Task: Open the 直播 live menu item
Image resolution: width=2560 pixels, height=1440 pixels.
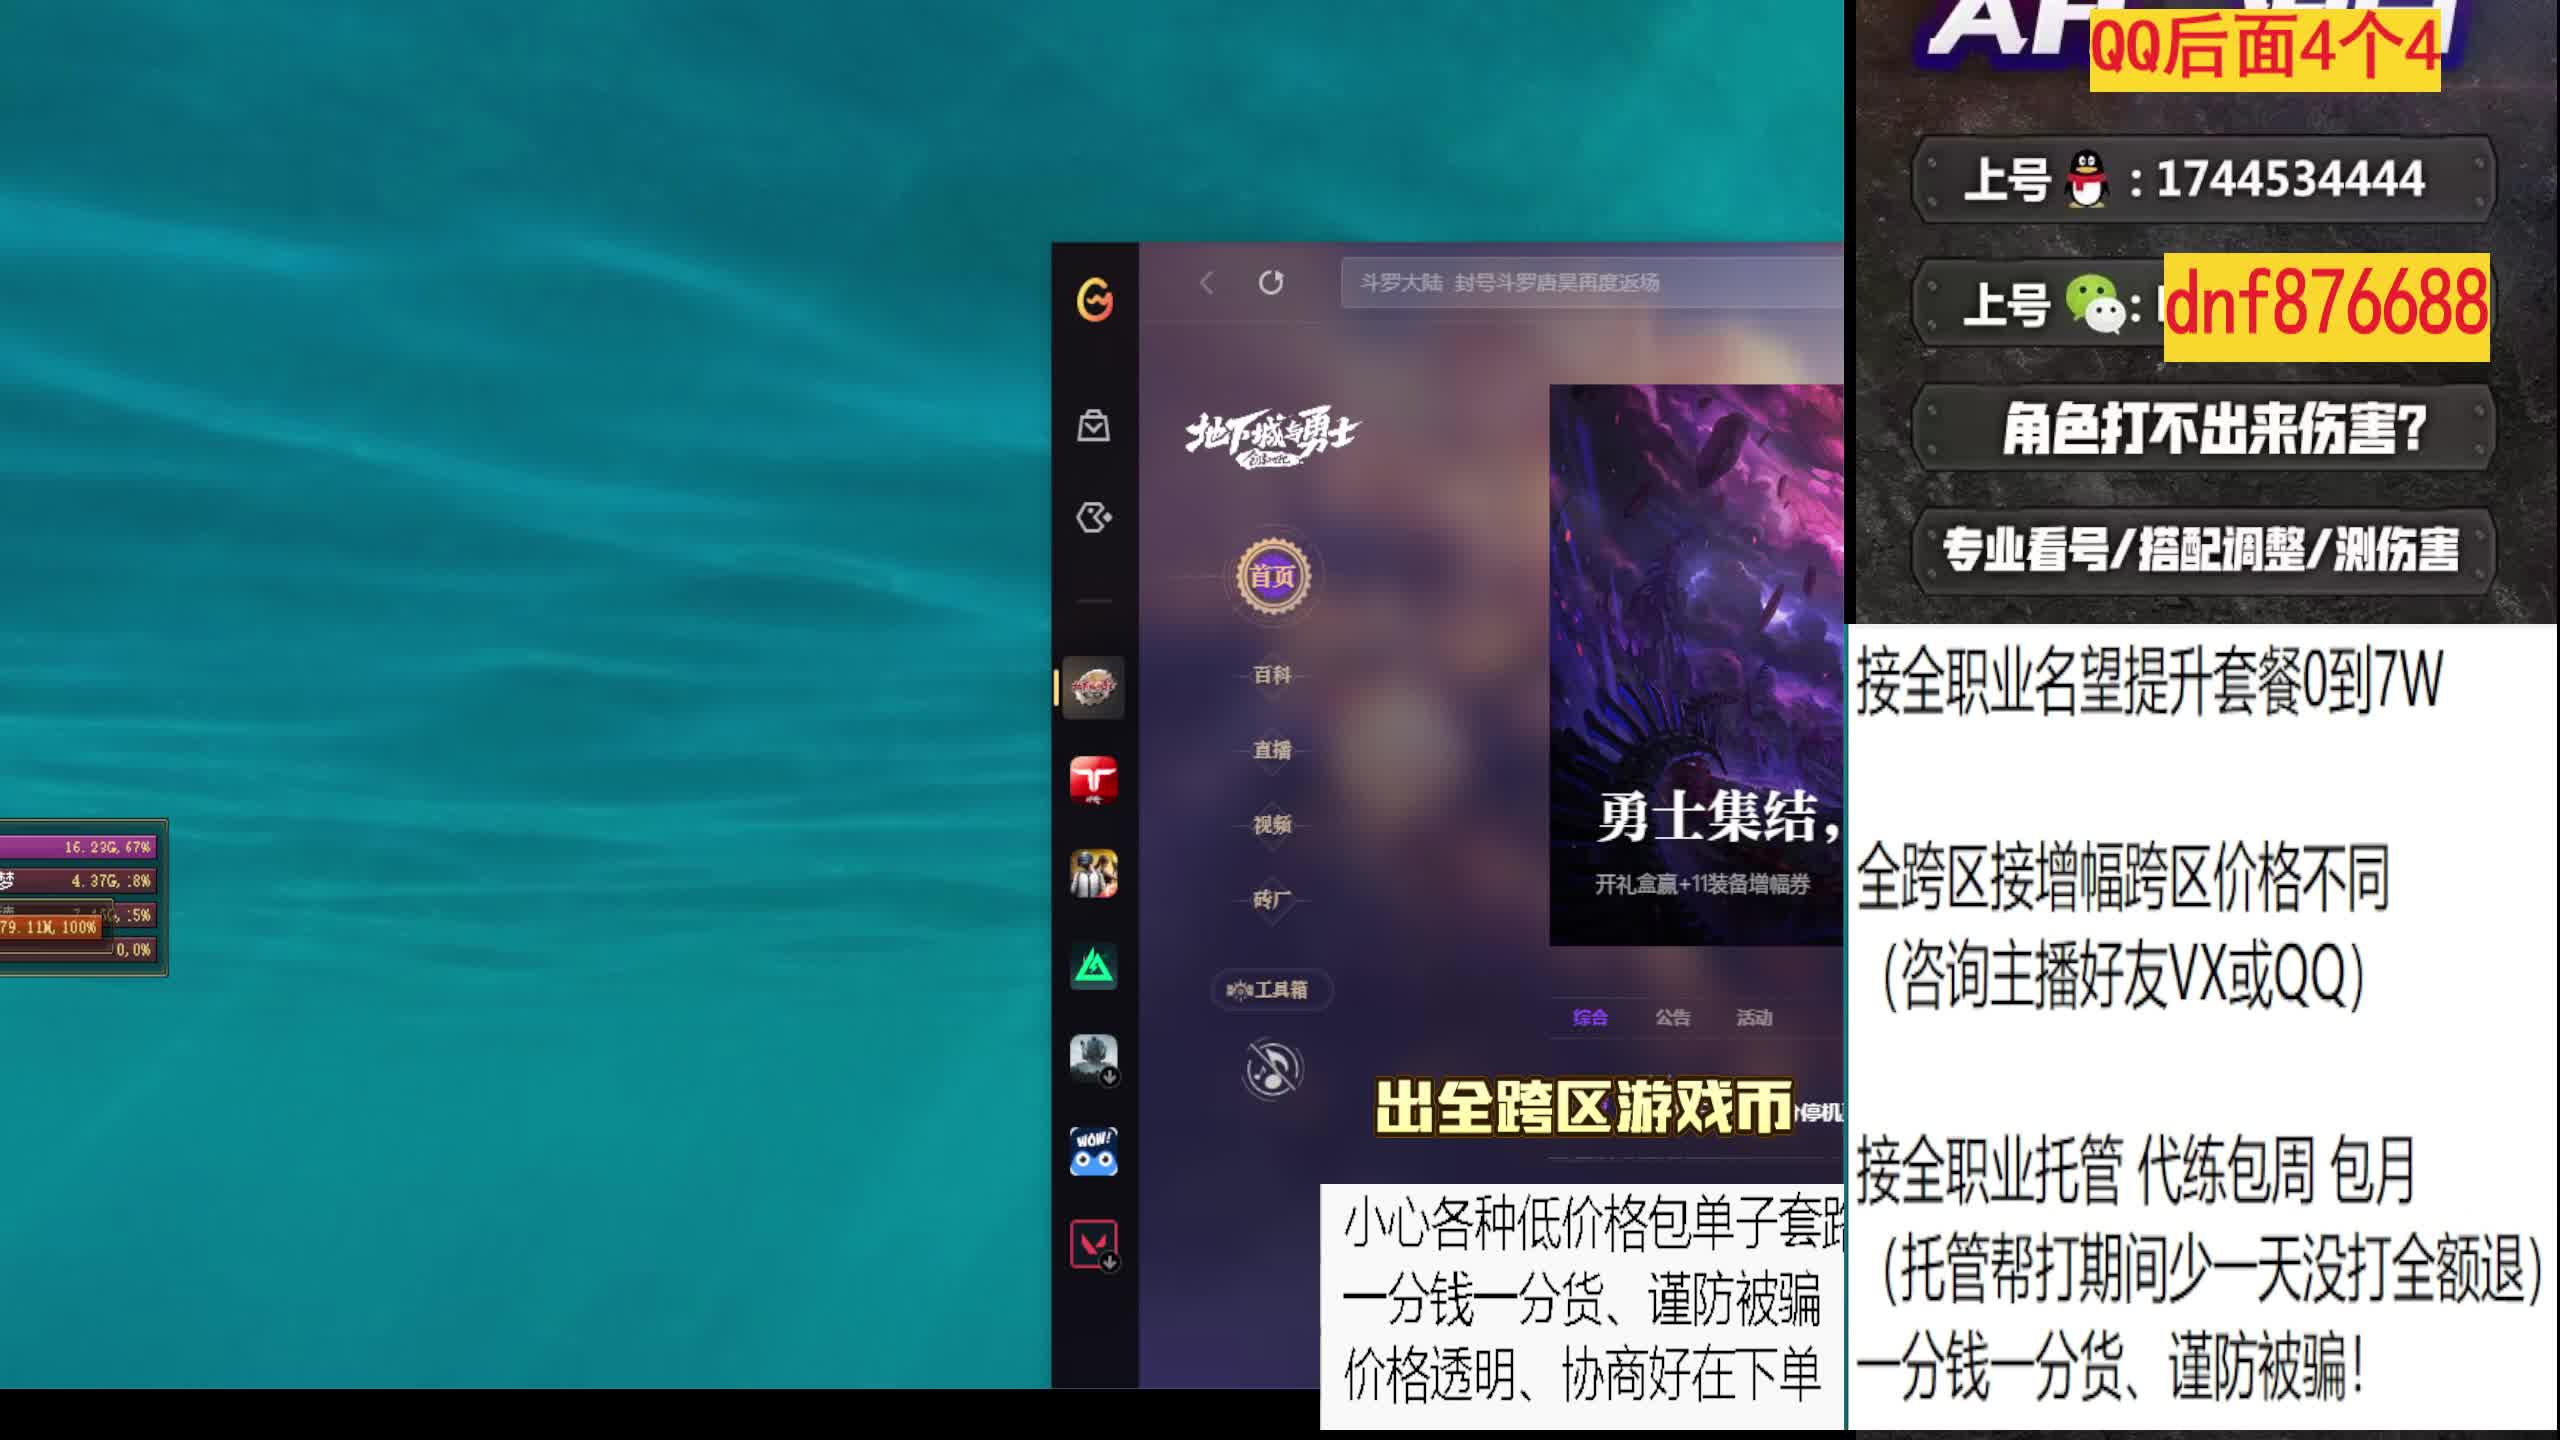Action: (x=1272, y=750)
